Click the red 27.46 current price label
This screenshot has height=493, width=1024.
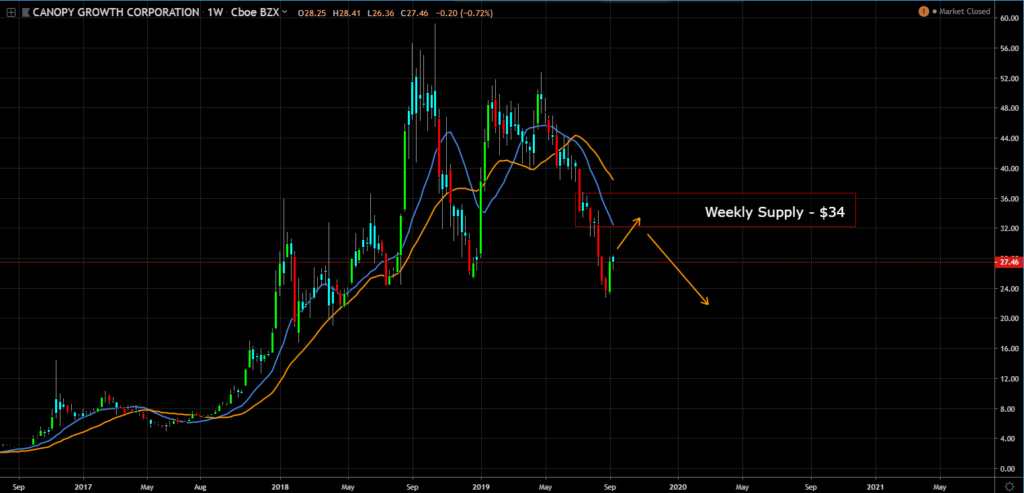coord(1008,262)
